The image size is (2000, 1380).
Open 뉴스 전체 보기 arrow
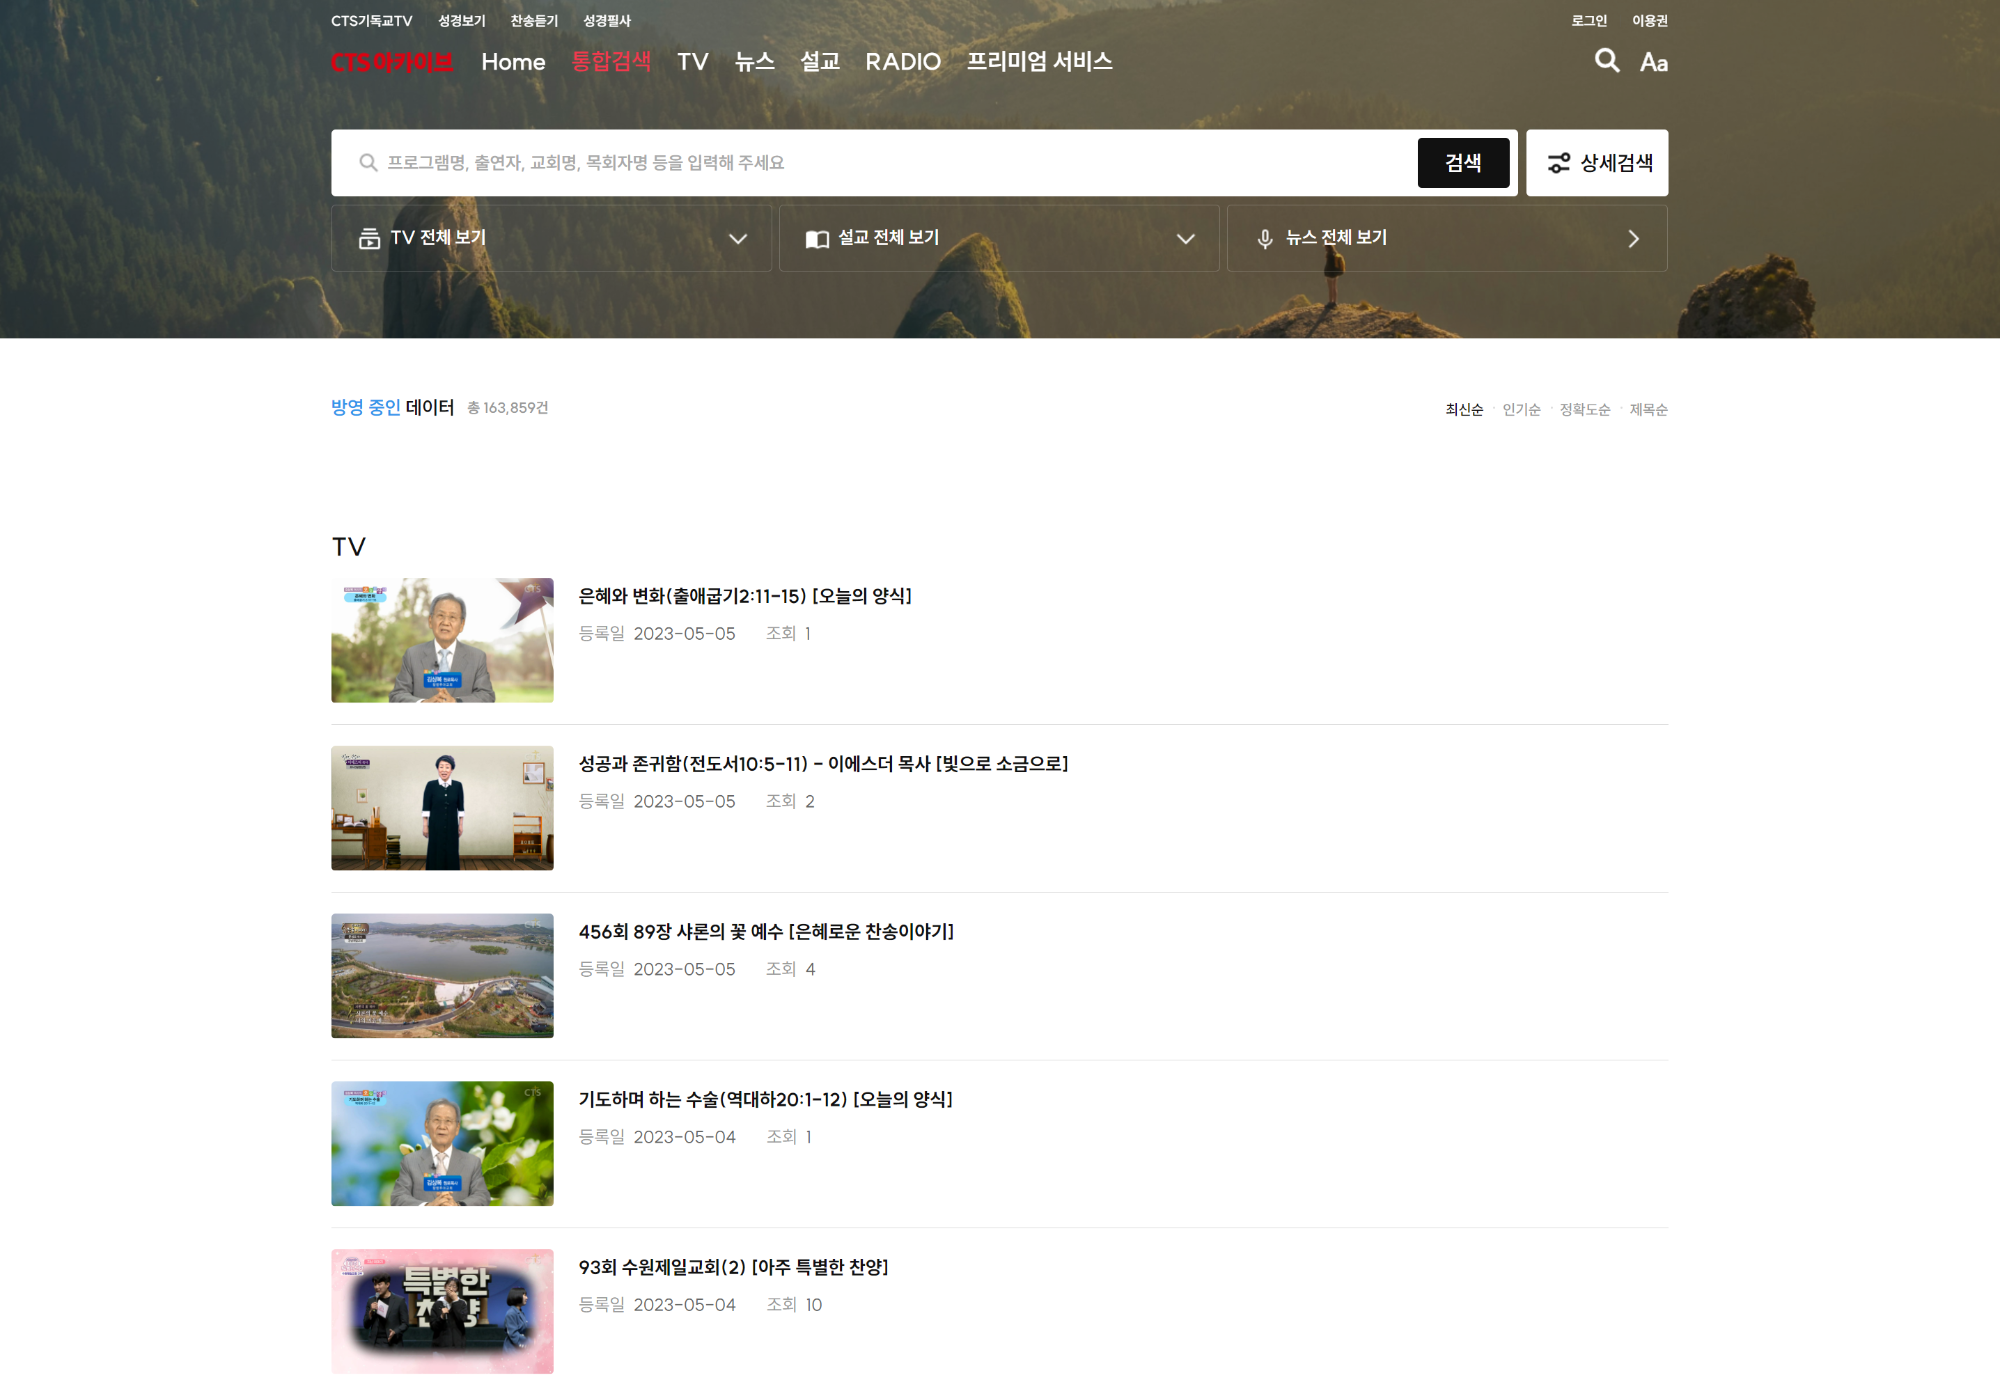[1633, 239]
